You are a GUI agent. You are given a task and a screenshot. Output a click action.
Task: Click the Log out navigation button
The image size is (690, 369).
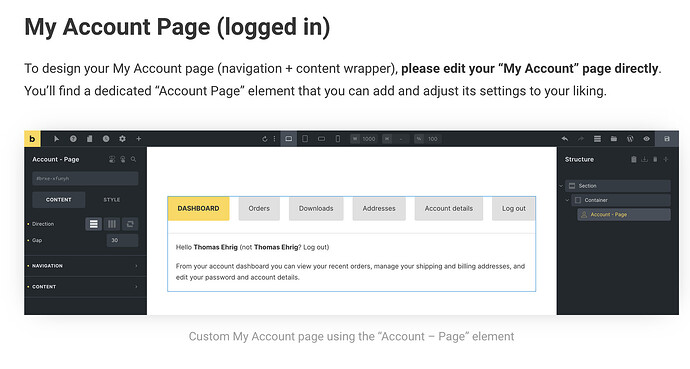[514, 208]
